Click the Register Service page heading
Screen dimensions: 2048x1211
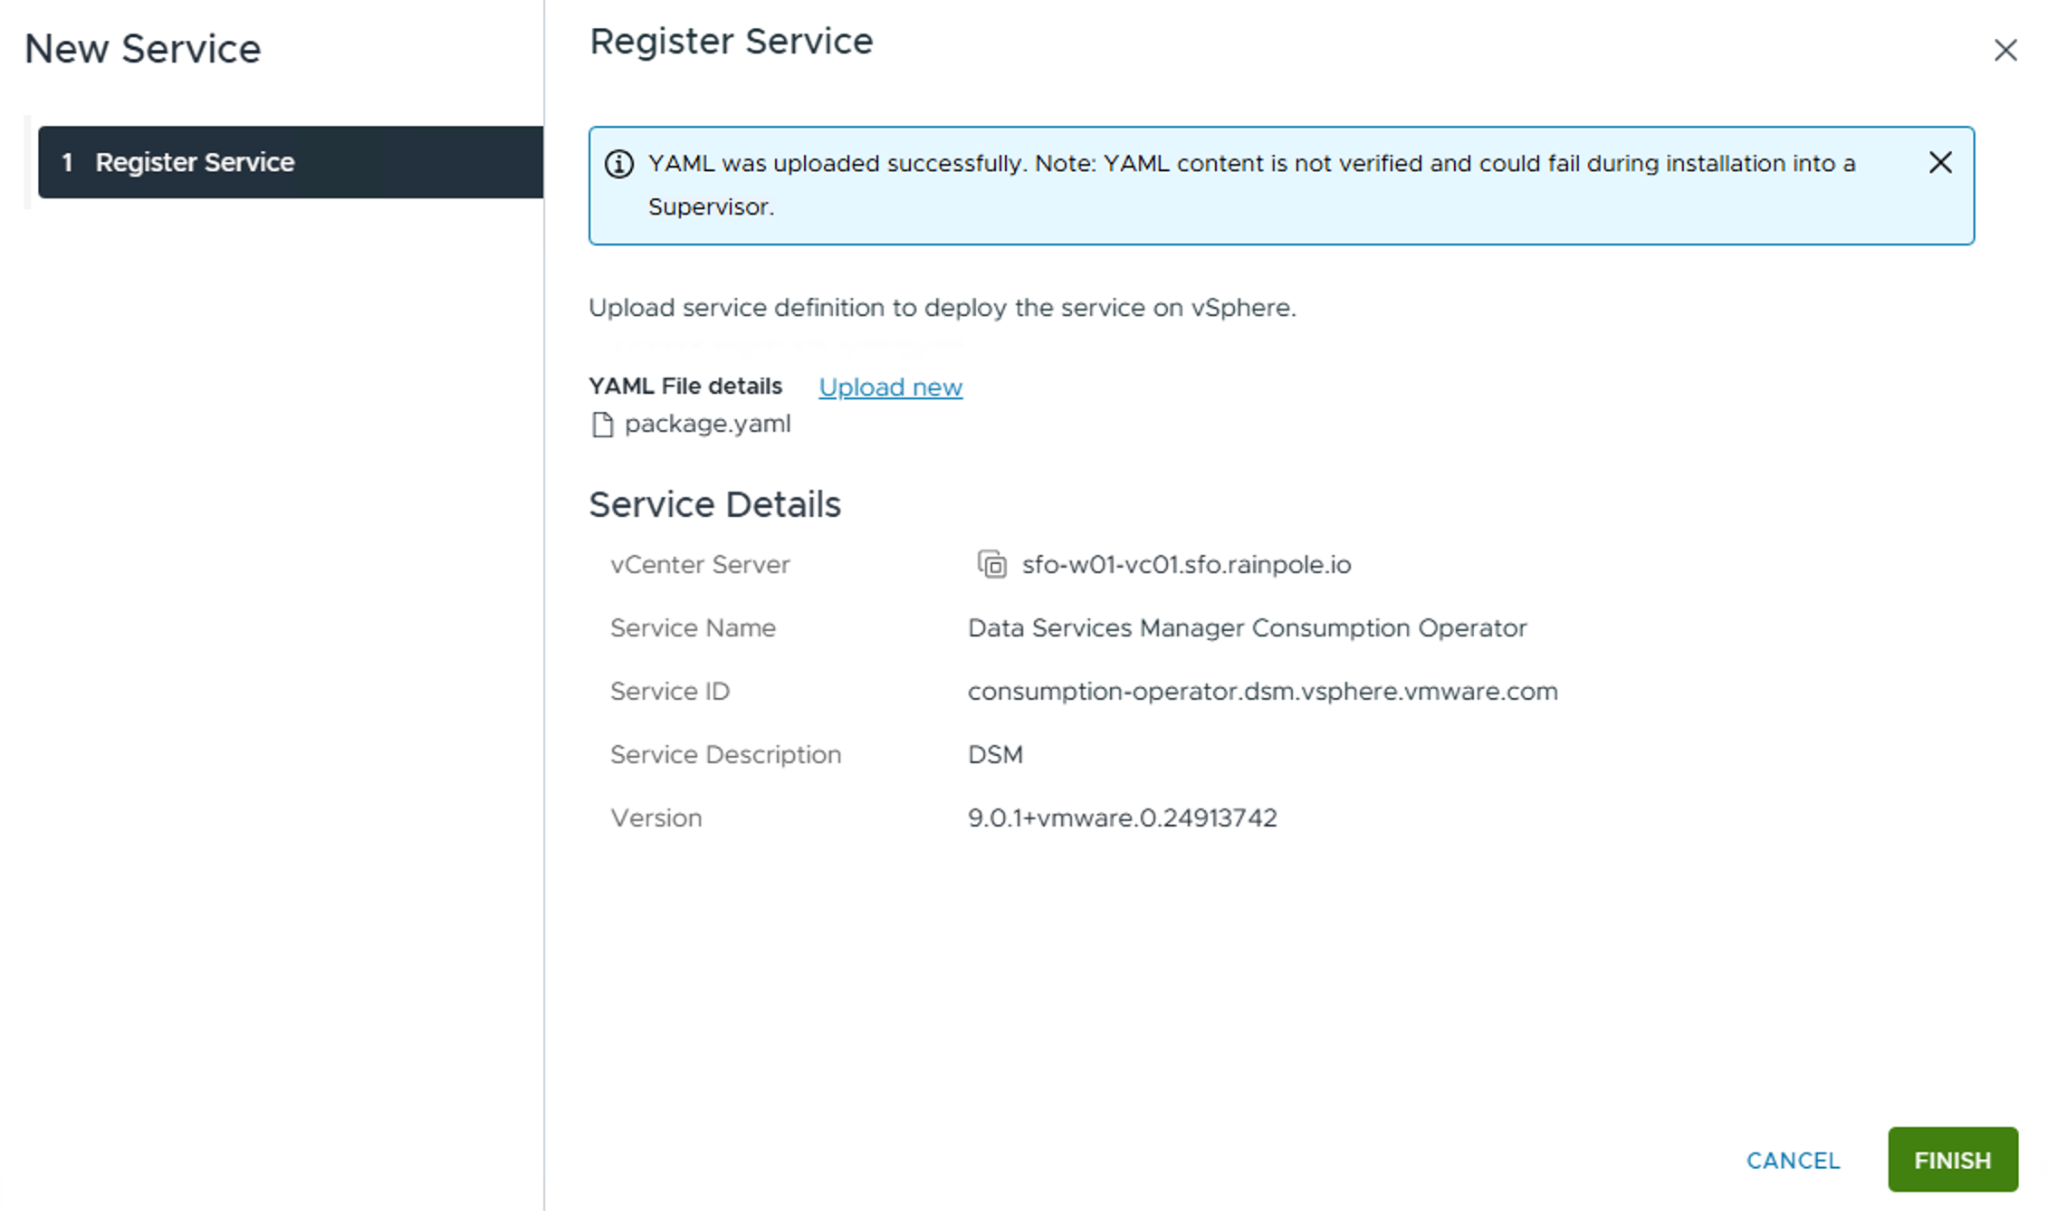pos(731,42)
